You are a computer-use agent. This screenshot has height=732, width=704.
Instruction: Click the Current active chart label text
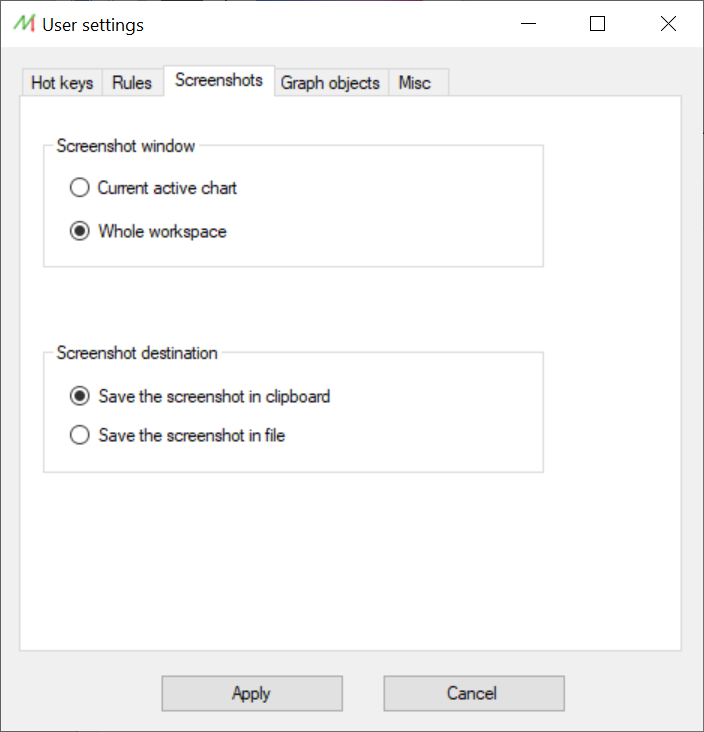click(167, 188)
